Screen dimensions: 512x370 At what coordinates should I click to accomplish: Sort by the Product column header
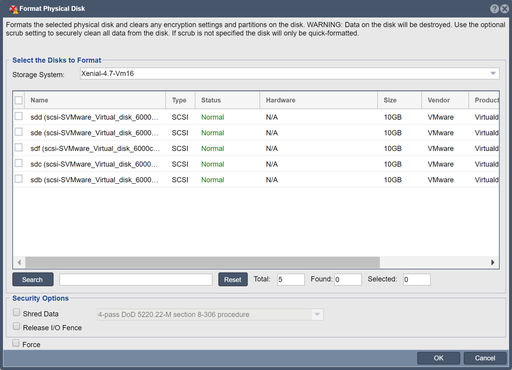(x=484, y=100)
